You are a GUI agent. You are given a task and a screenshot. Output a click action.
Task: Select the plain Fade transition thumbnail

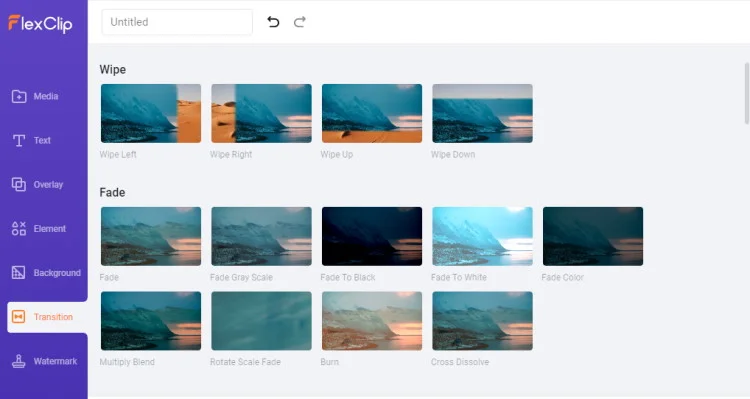pyautogui.click(x=151, y=236)
